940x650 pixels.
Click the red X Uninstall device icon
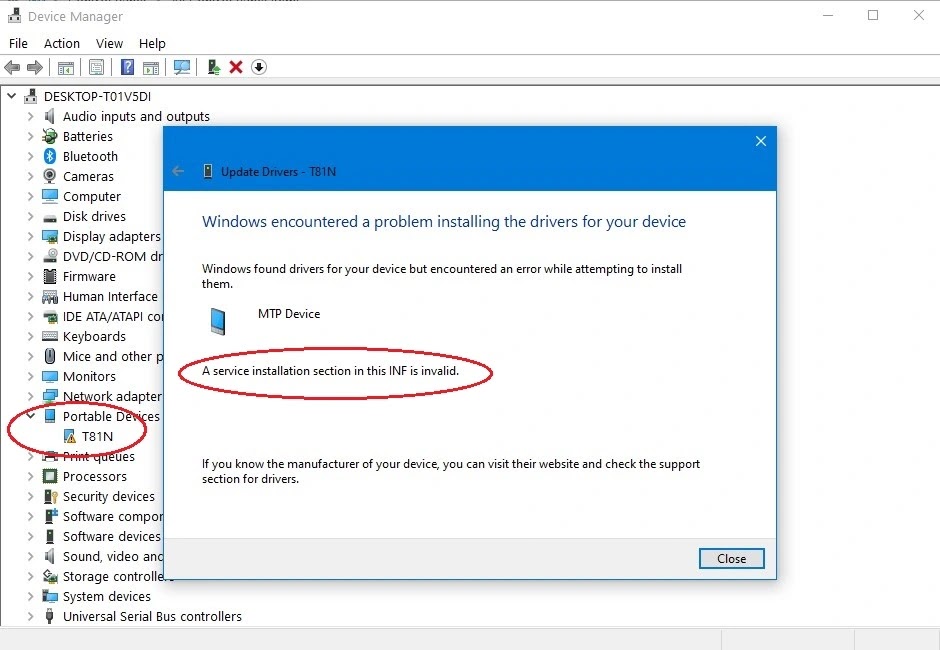236,67
